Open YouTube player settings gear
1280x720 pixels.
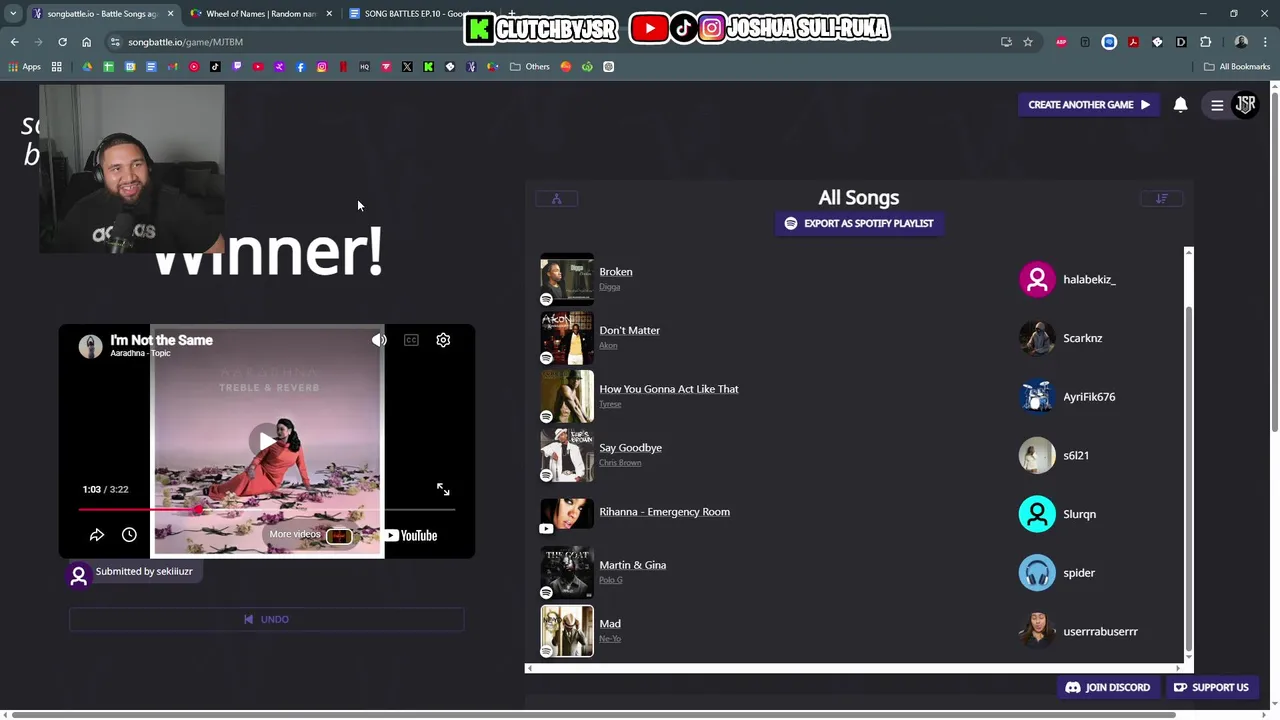pyautogui.click(x=443, y=340)
